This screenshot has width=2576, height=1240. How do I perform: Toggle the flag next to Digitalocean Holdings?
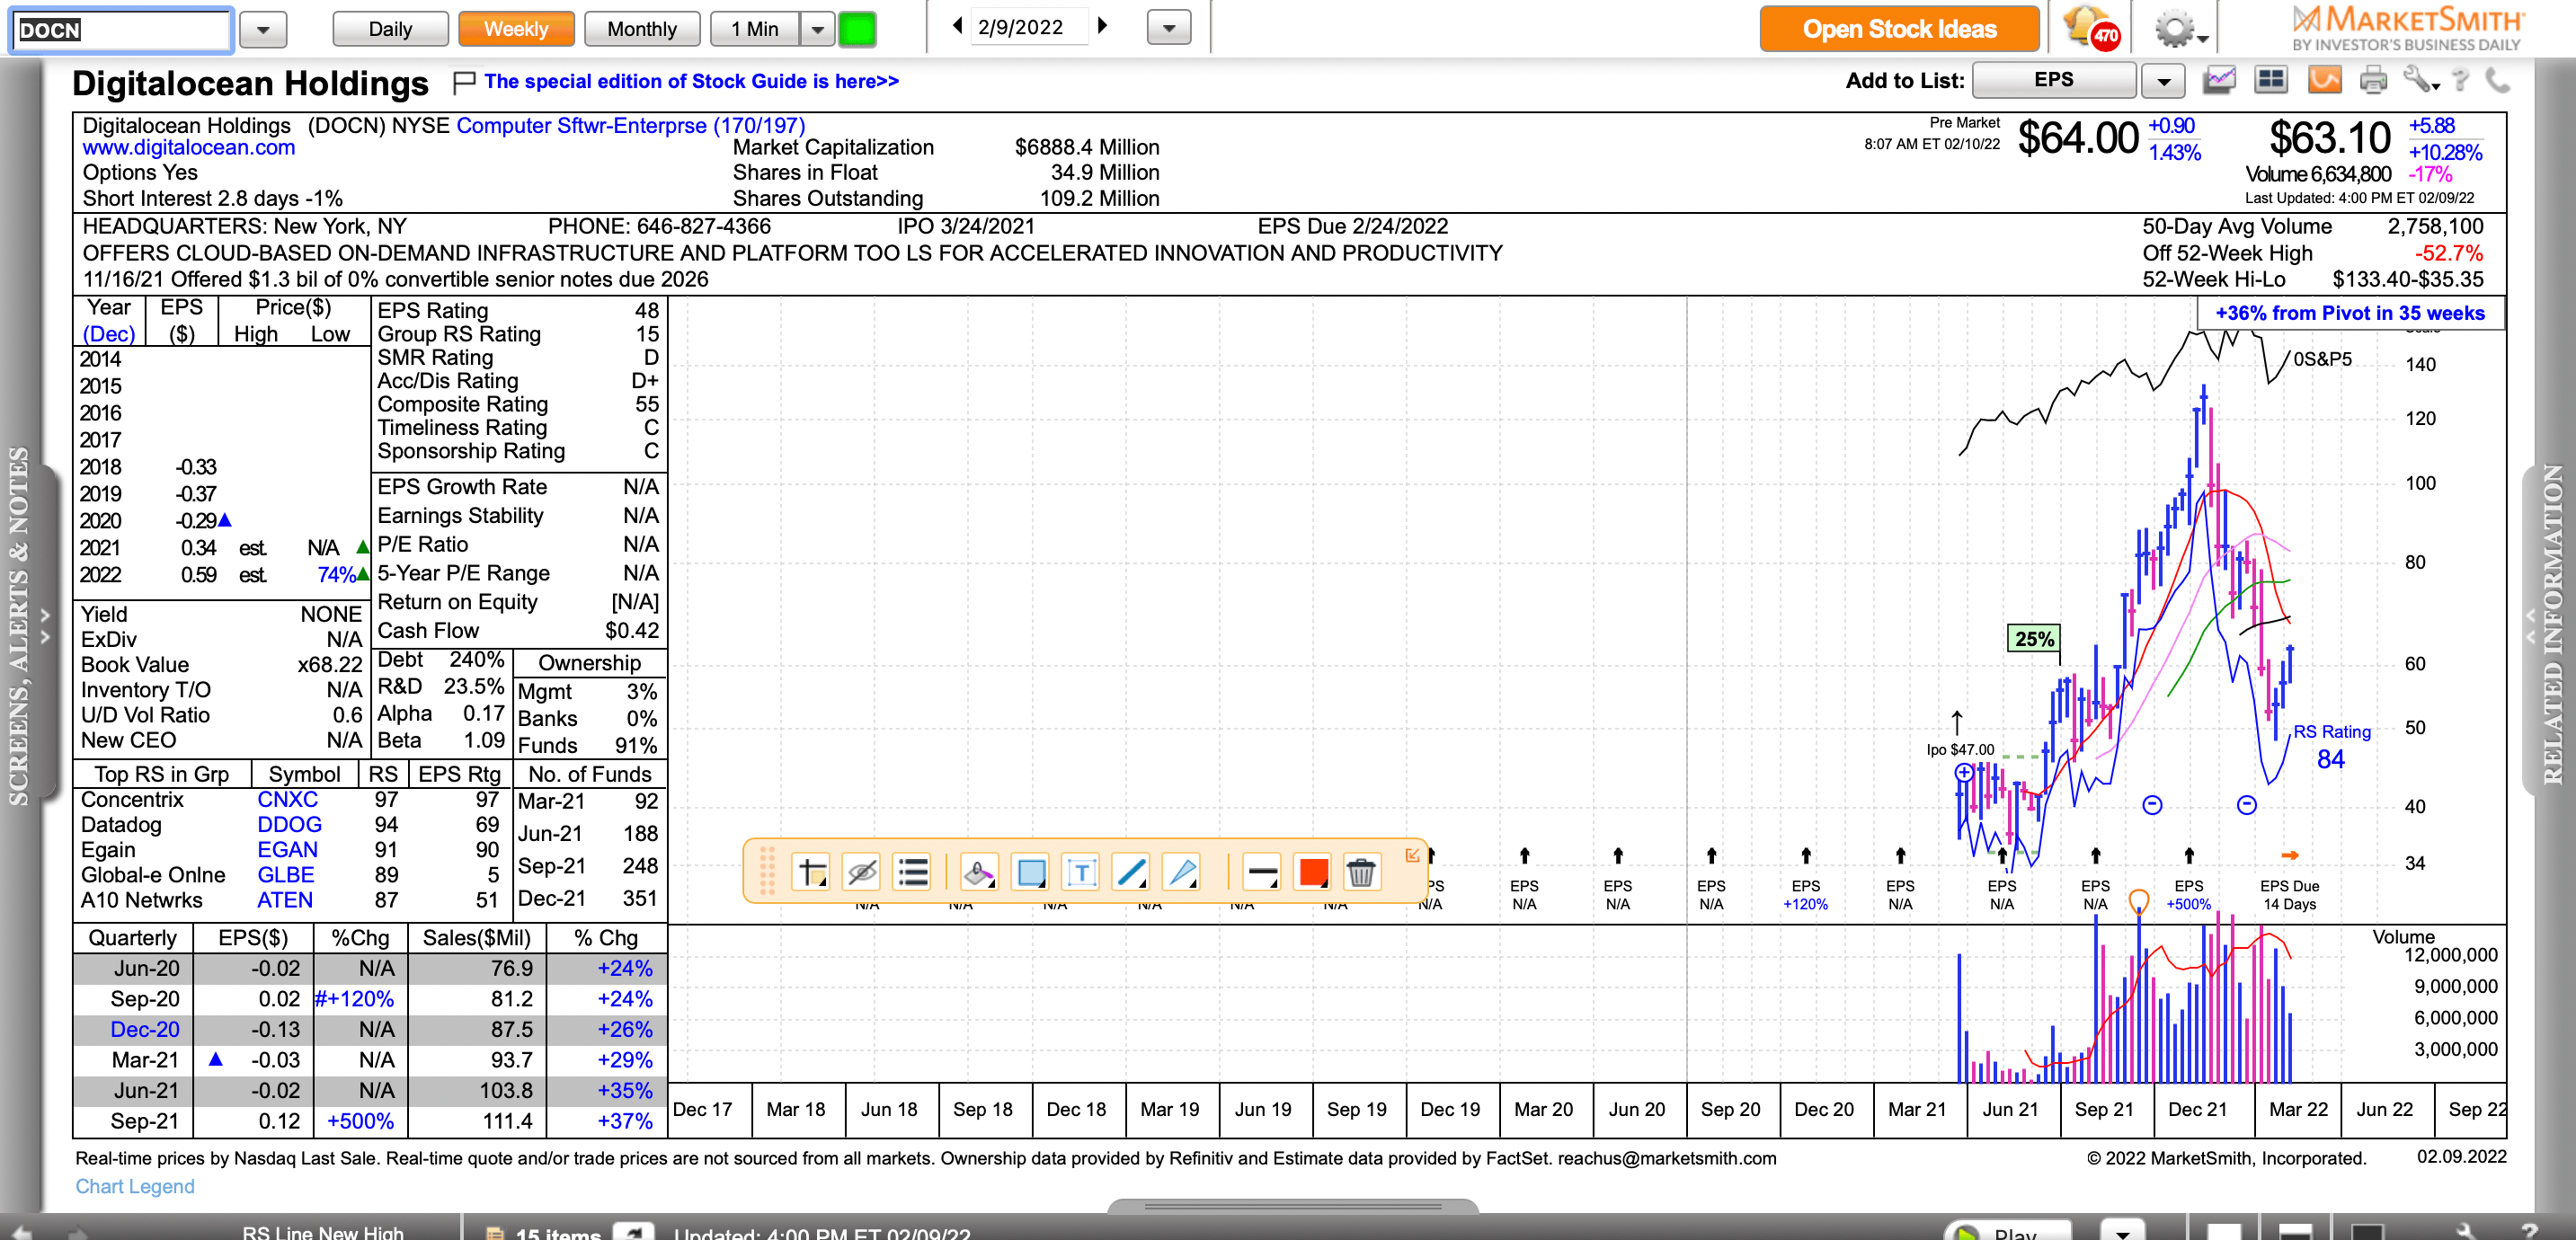(463, 82)
